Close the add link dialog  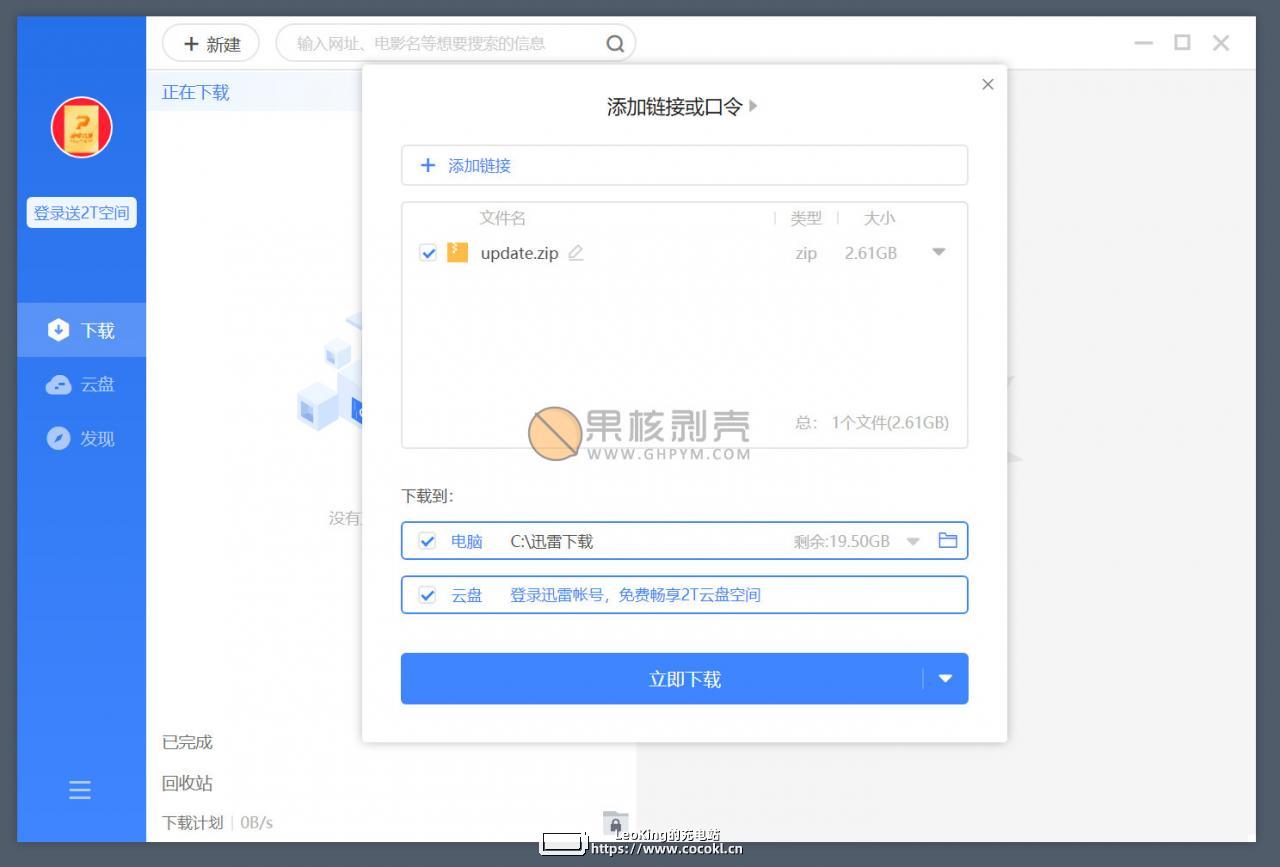(x=988, y=85)
